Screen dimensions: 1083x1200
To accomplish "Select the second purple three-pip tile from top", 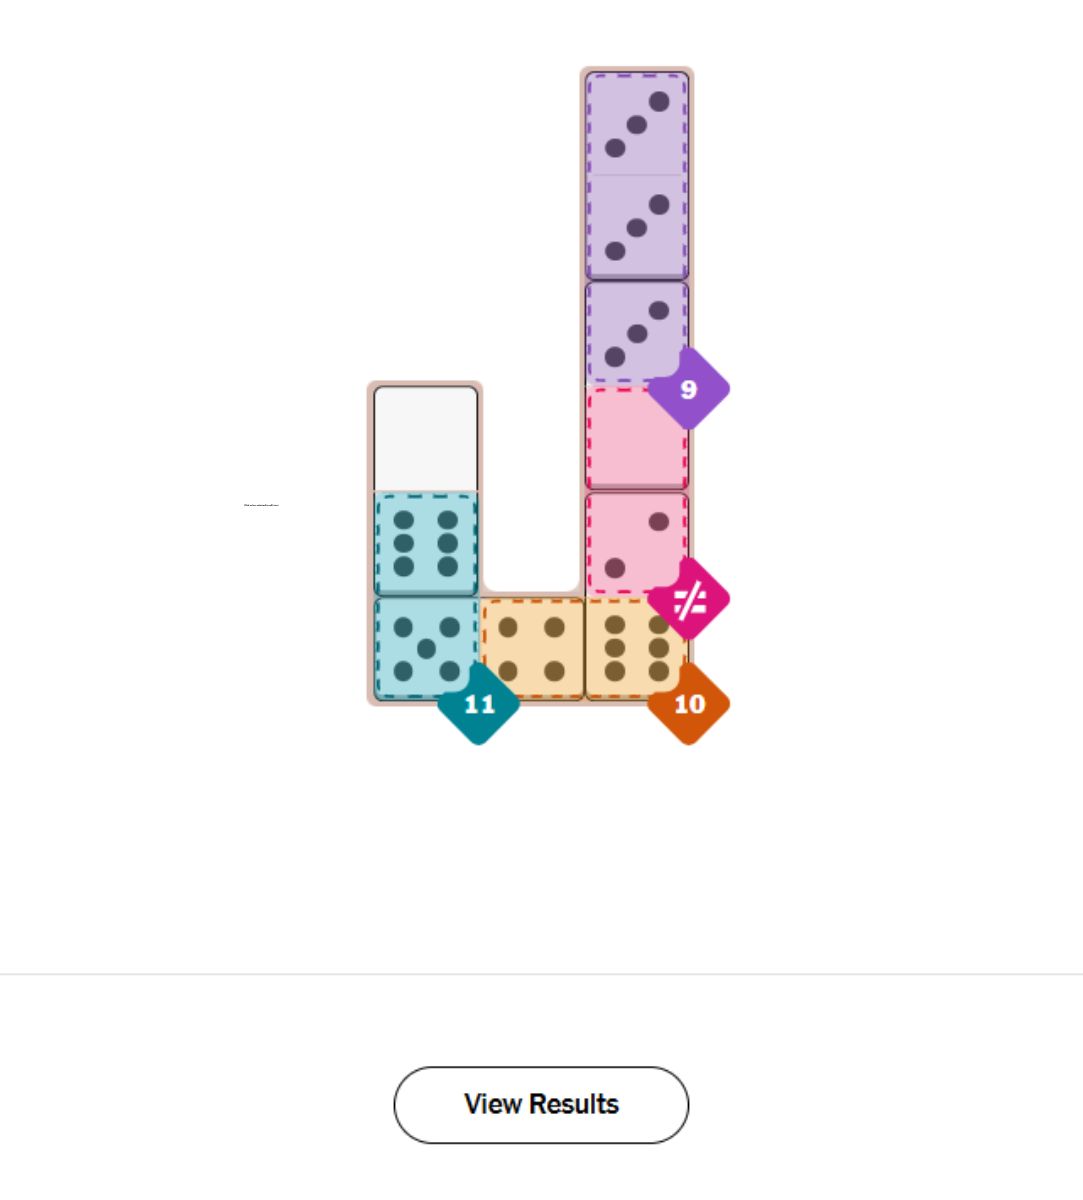I will (x=636, y=228).
